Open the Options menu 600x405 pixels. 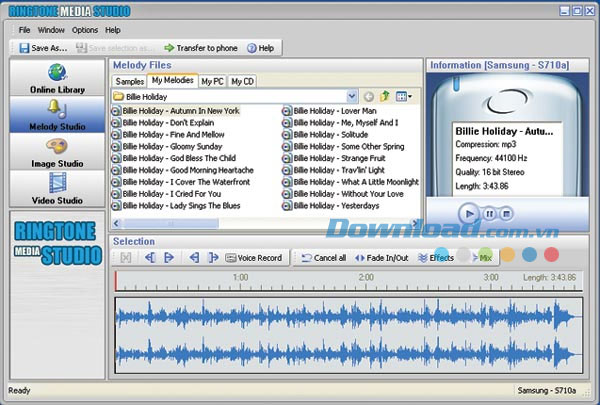85,30
